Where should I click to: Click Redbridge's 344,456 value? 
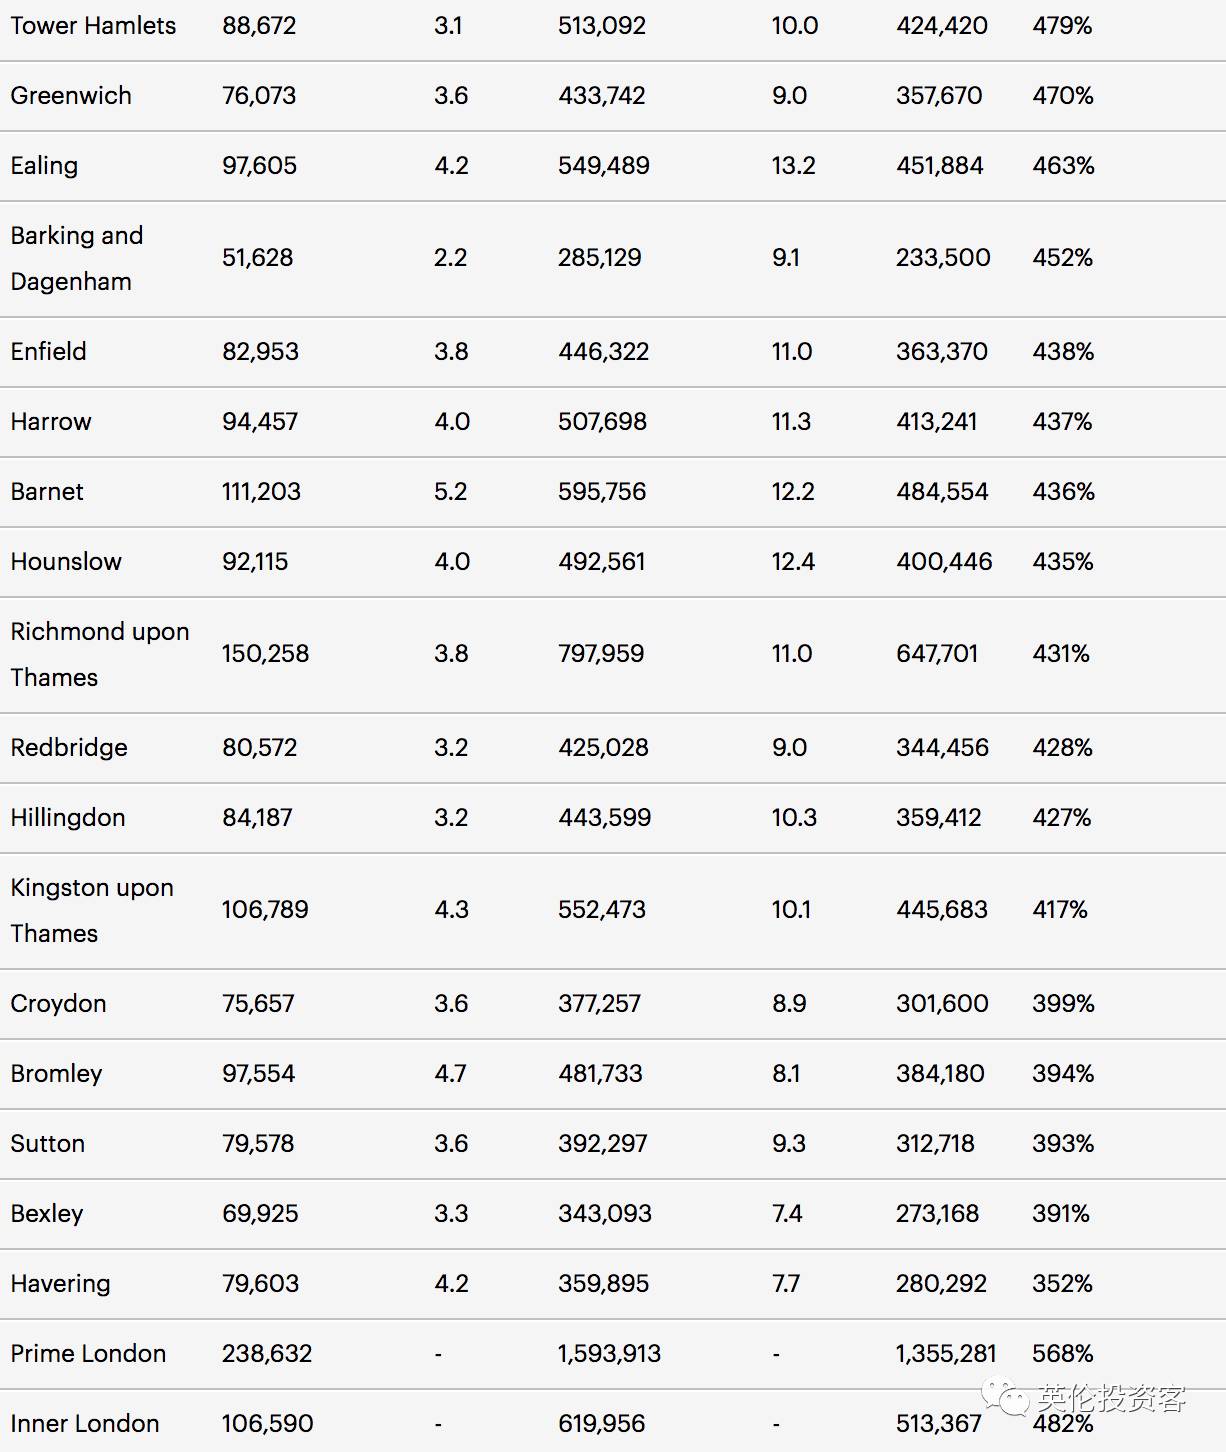point(942,748)
